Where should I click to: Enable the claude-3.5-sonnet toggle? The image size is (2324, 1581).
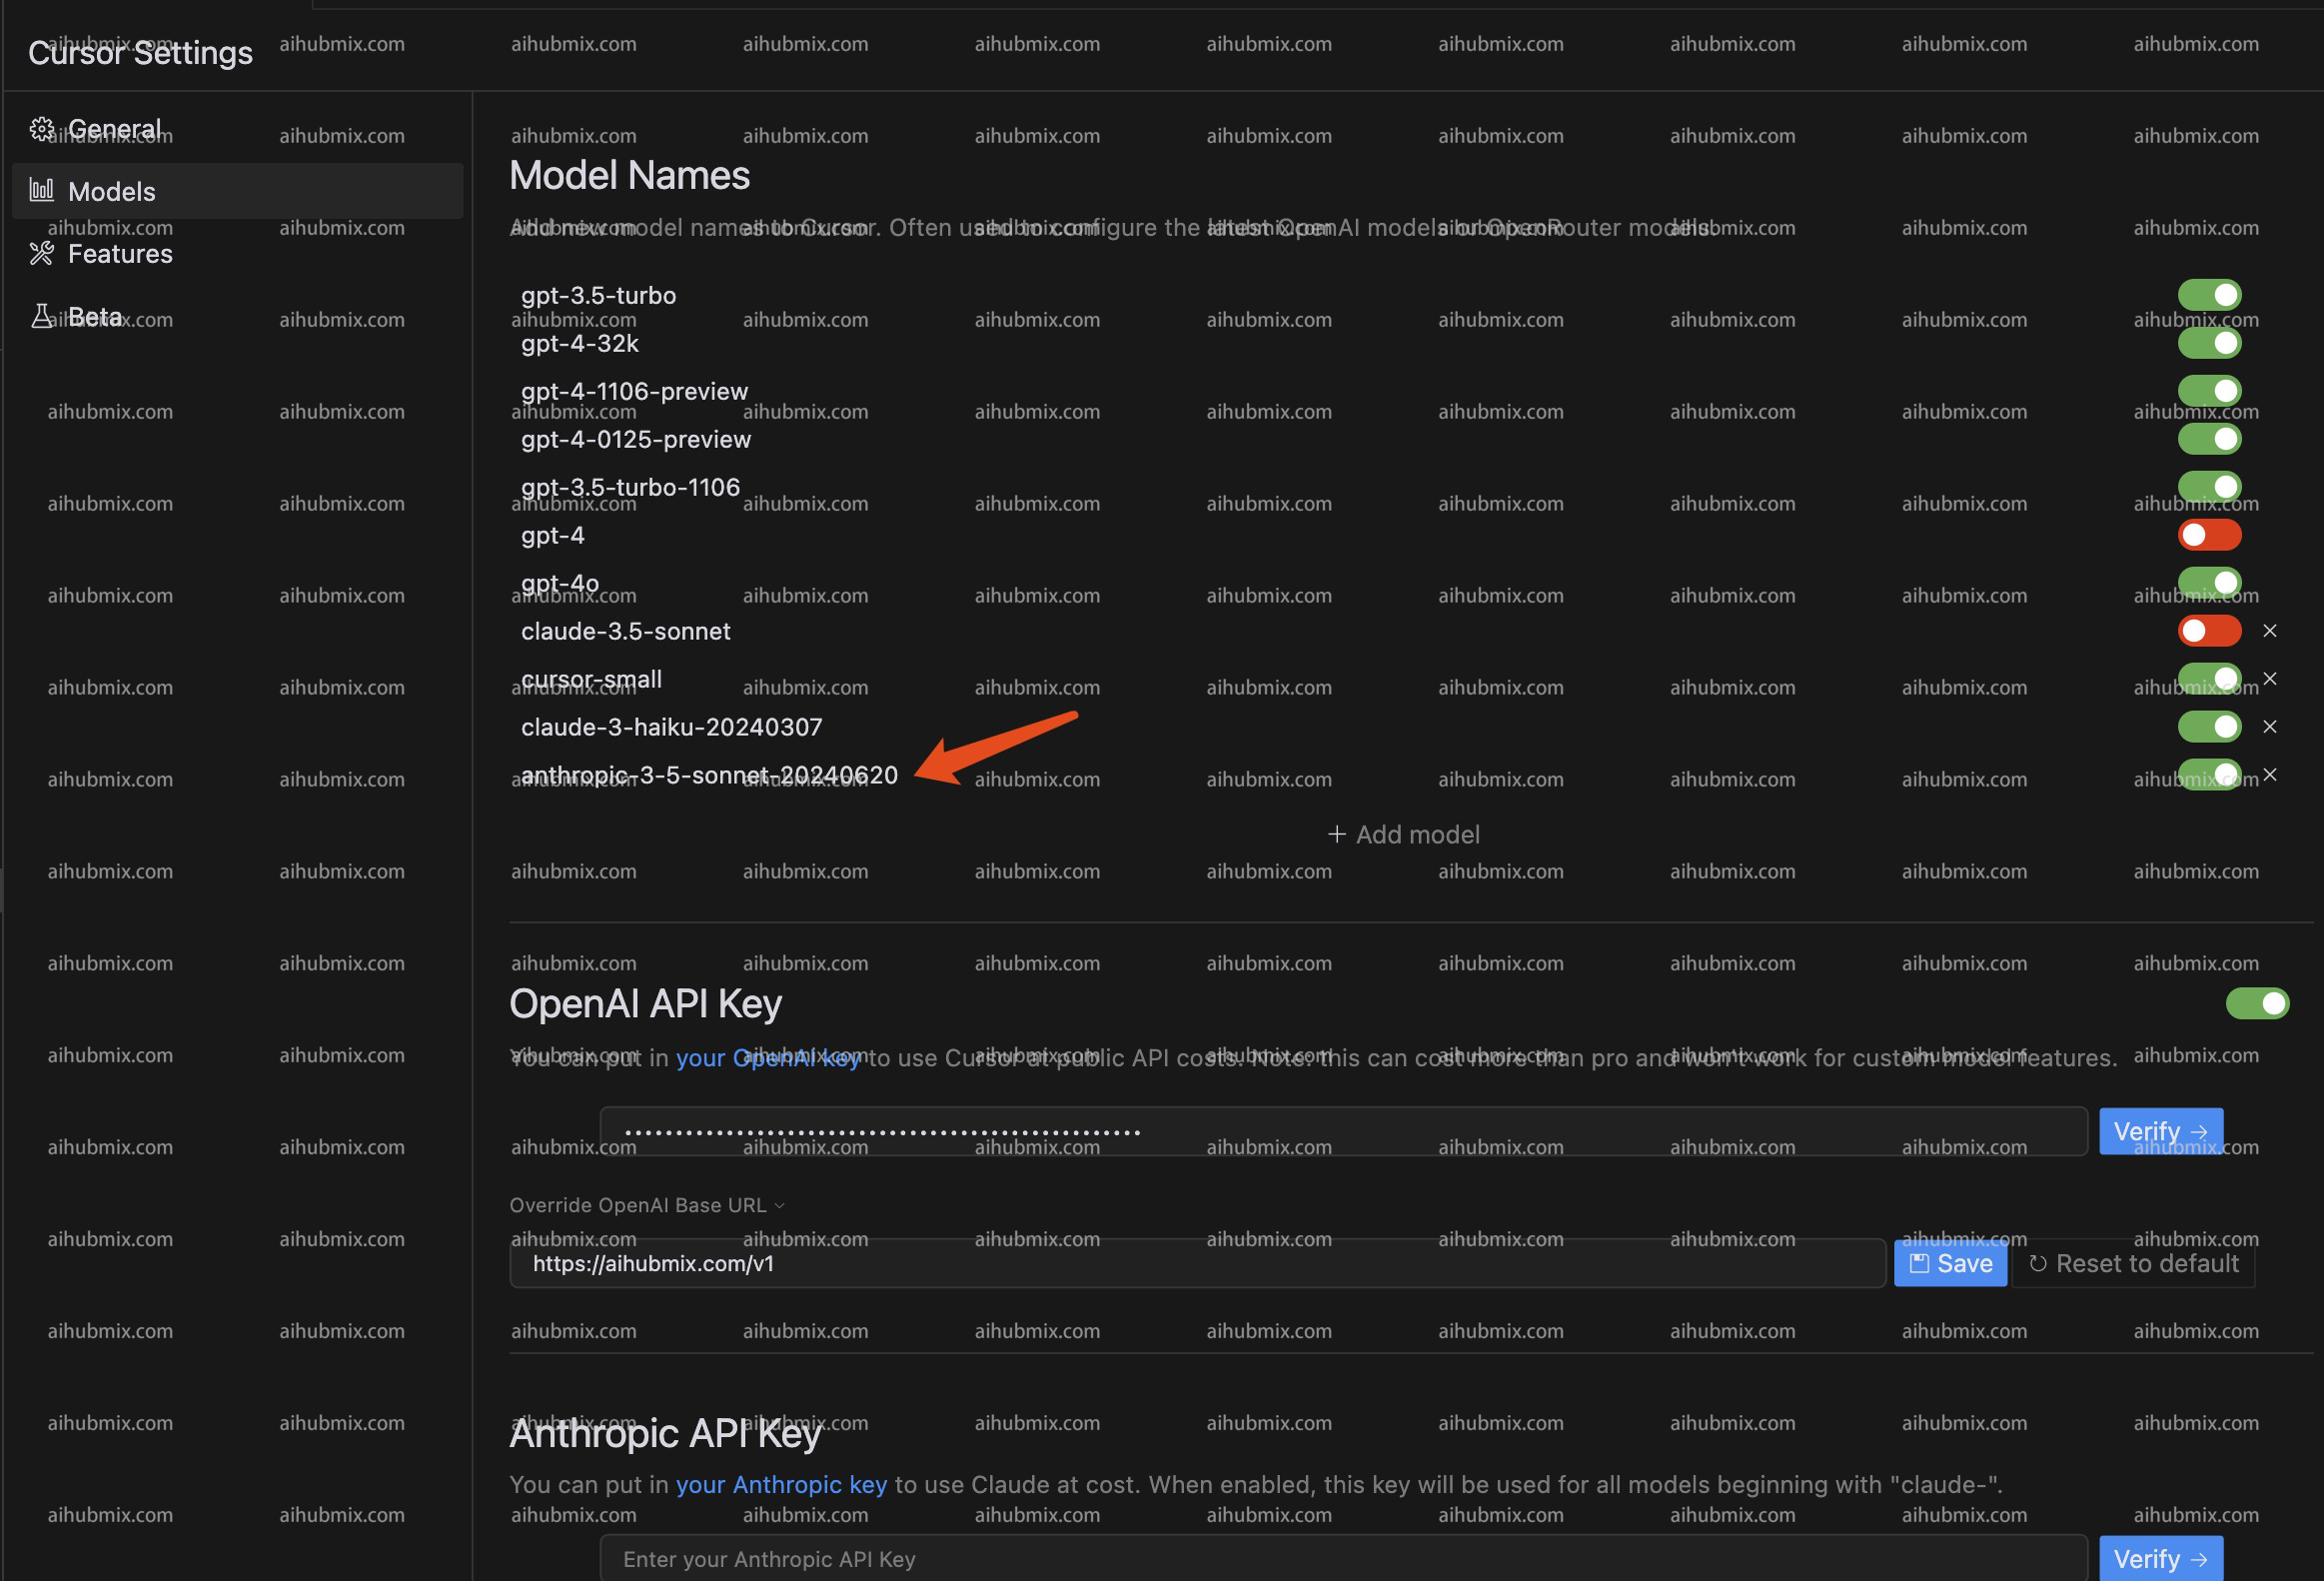tap(2208, 631)
